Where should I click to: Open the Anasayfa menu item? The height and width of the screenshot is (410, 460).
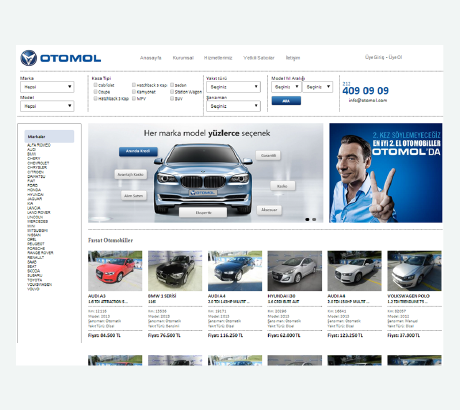151,58
